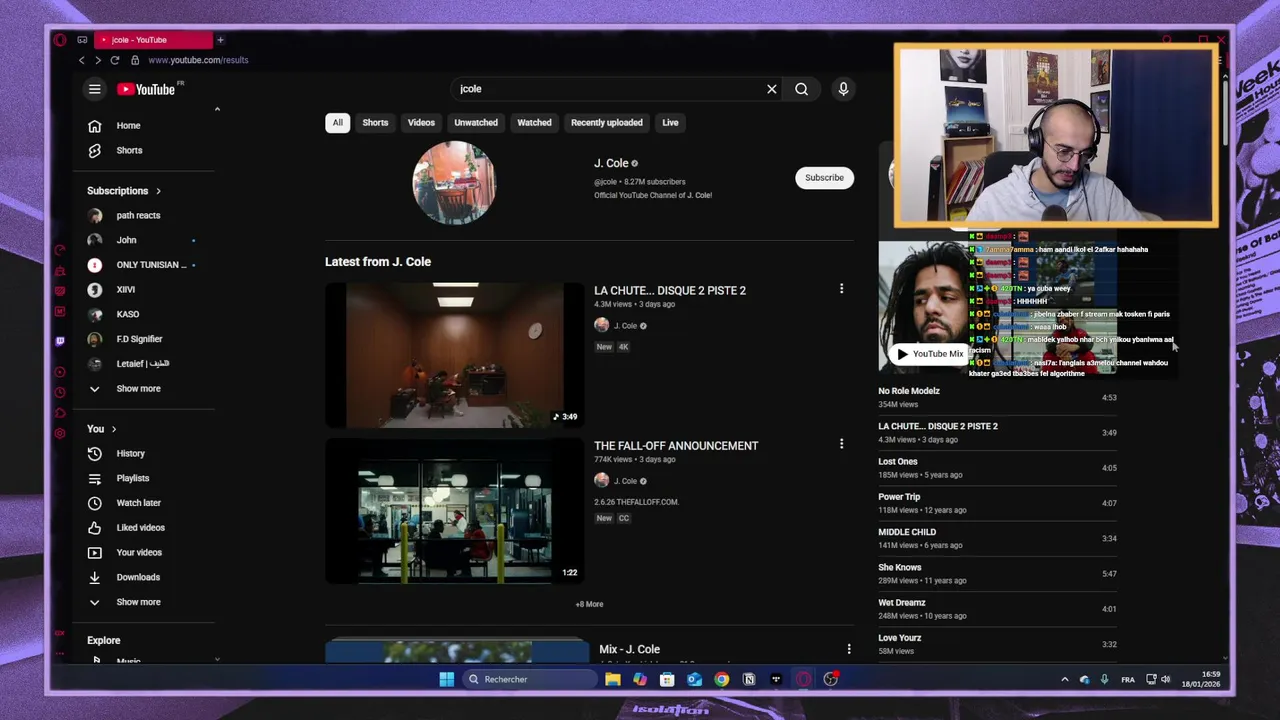Viewport: 1280px width, 720px height.
Task: Open Your videos in the sidebar
Action: [x=139, y=552]
